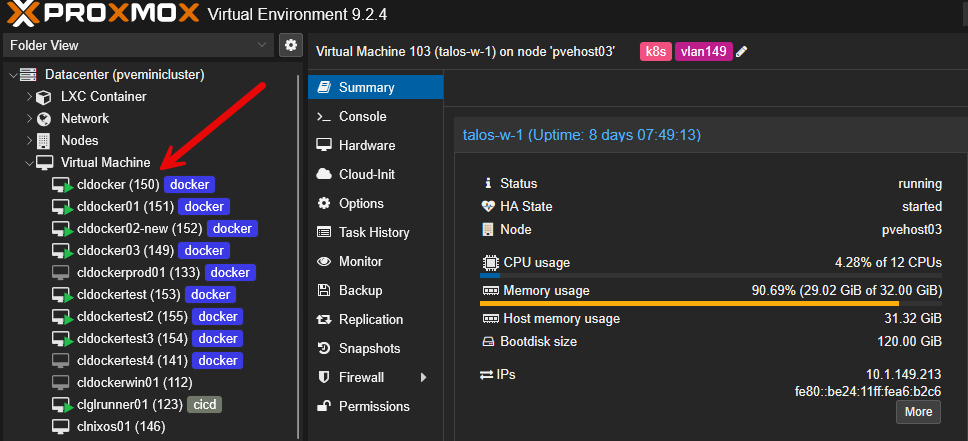
Task: Select VM cldockertest3 (154)
Action: pyautogui.click(x=132, y=338)
